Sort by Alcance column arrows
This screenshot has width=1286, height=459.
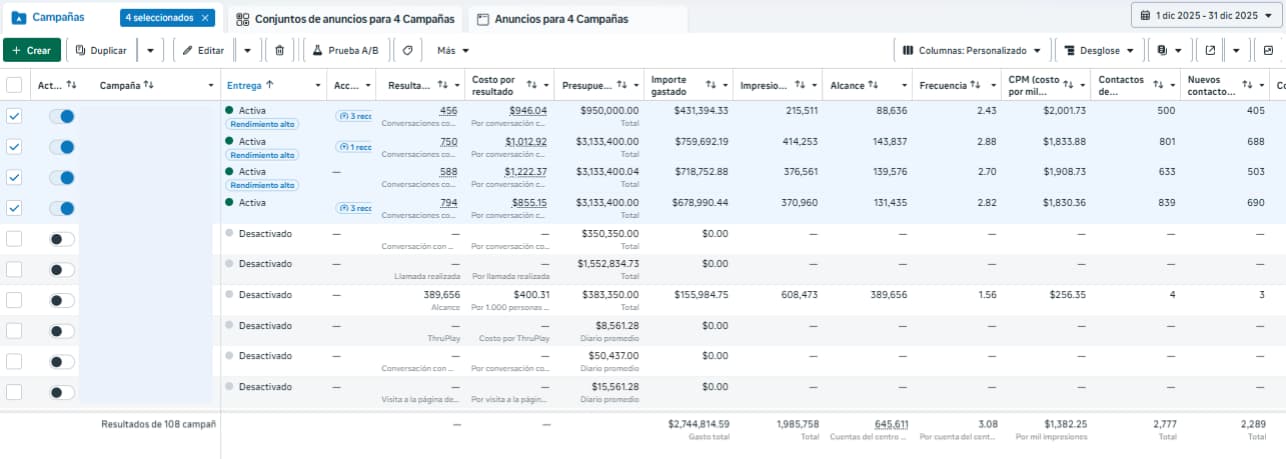tap(873, 85)
